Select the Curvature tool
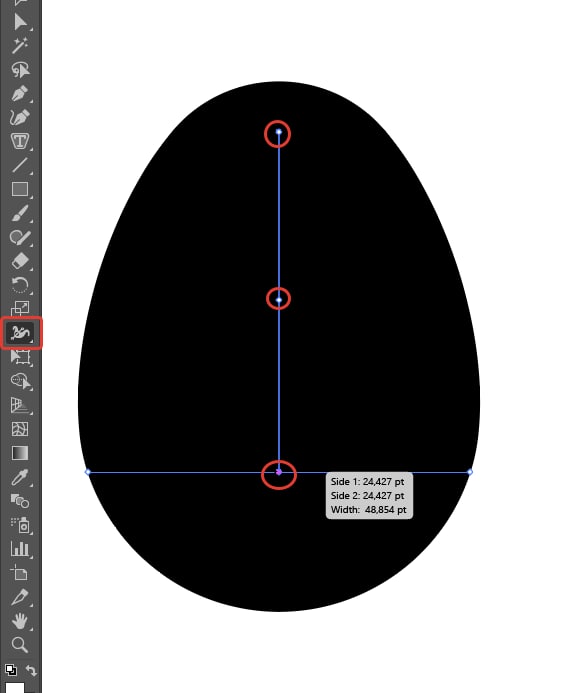573x693 pixels. click(20, 117)
